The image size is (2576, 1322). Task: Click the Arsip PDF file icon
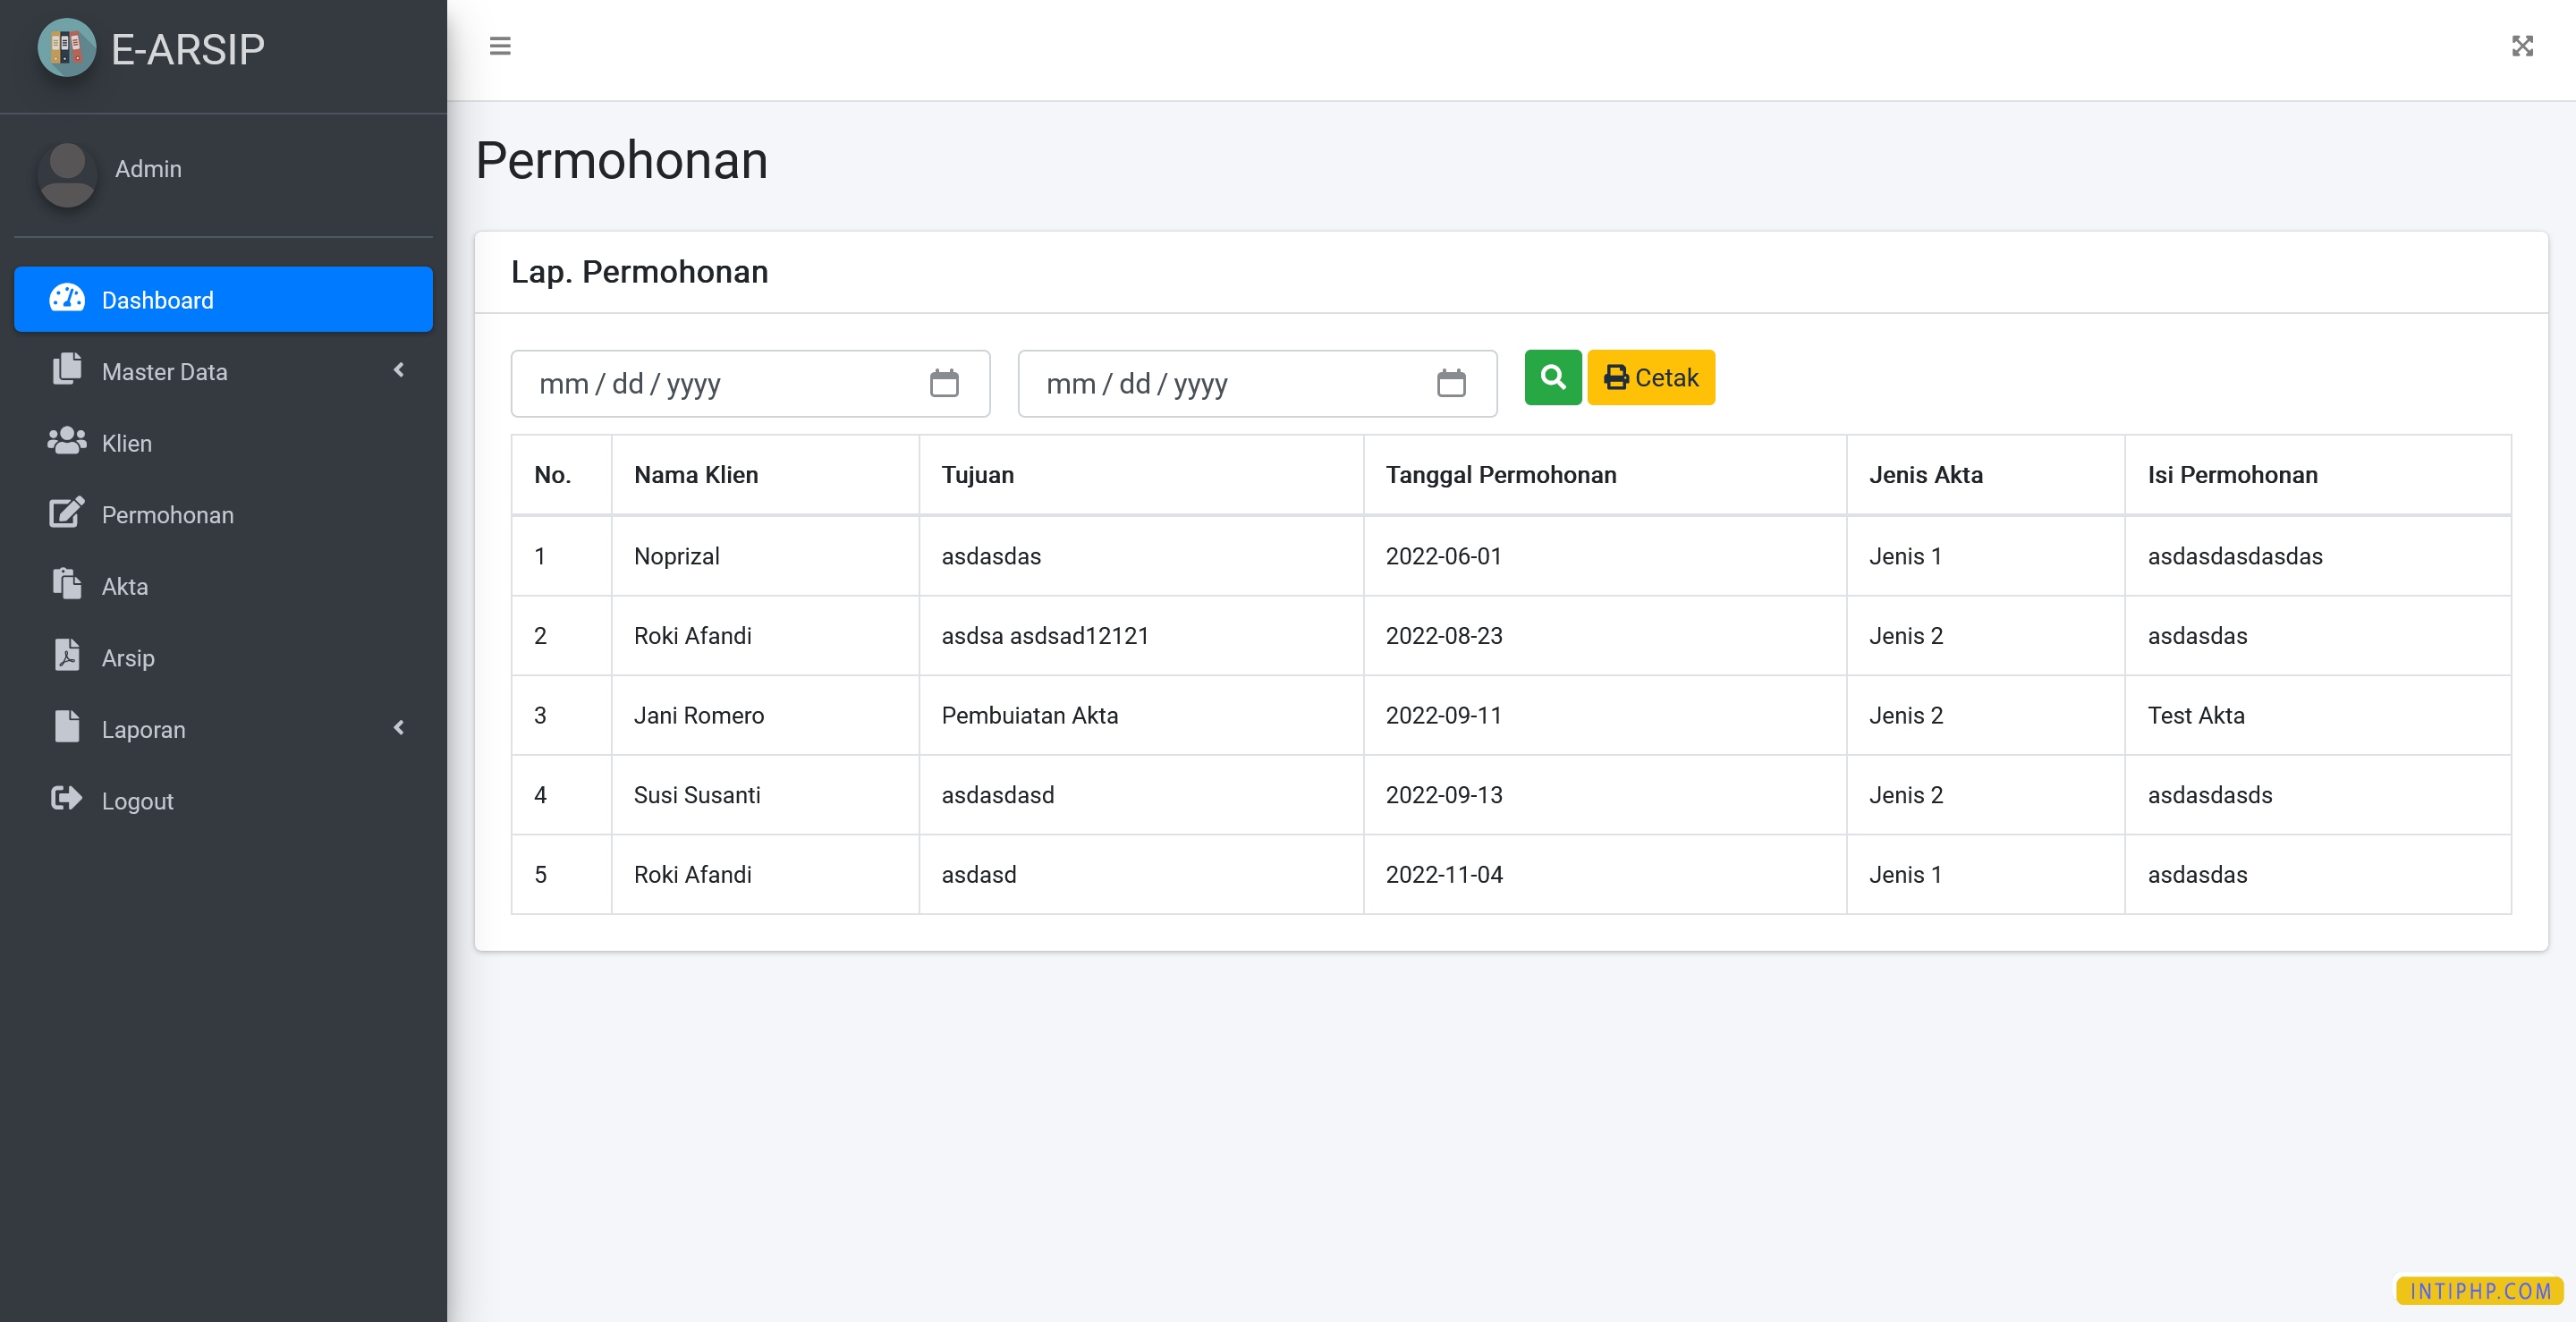point(67,656)
